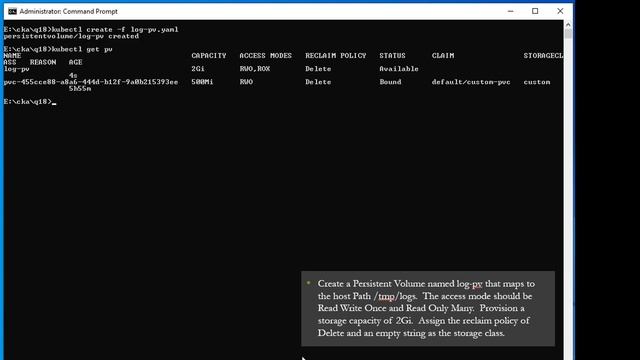Click the 'Bound' status value

(390, 82)
